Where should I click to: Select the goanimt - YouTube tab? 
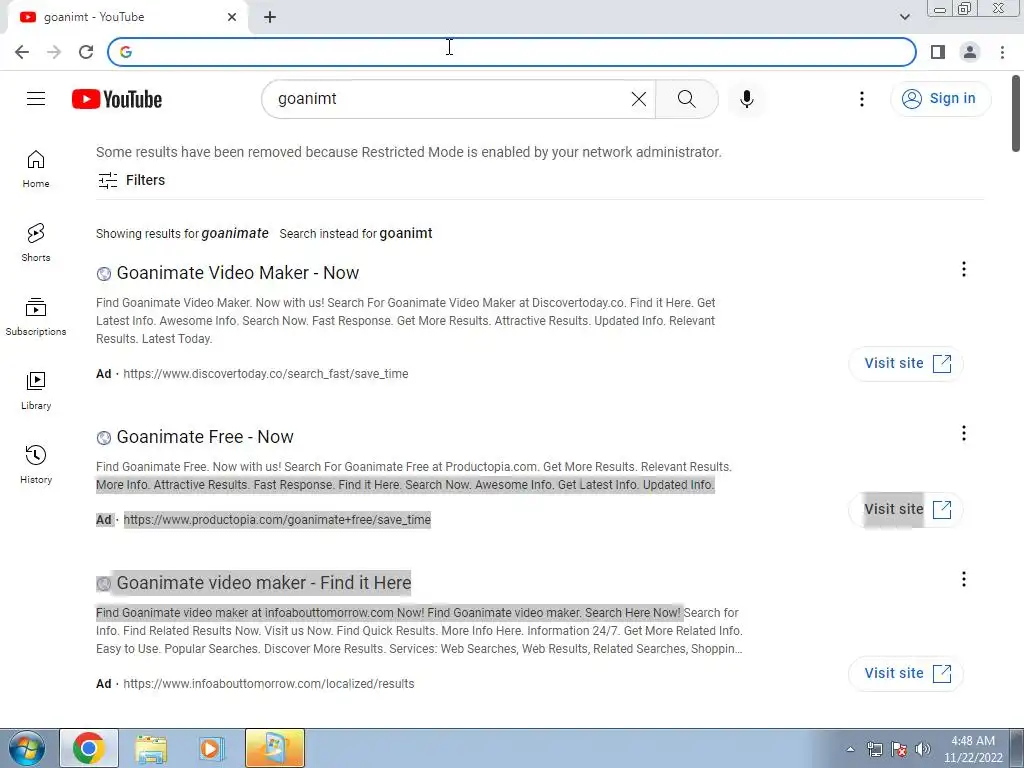(x=127, y=17)
